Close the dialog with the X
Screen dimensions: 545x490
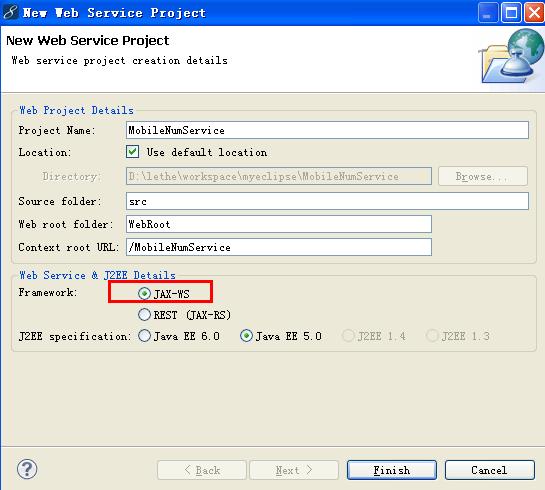[534, 13]
